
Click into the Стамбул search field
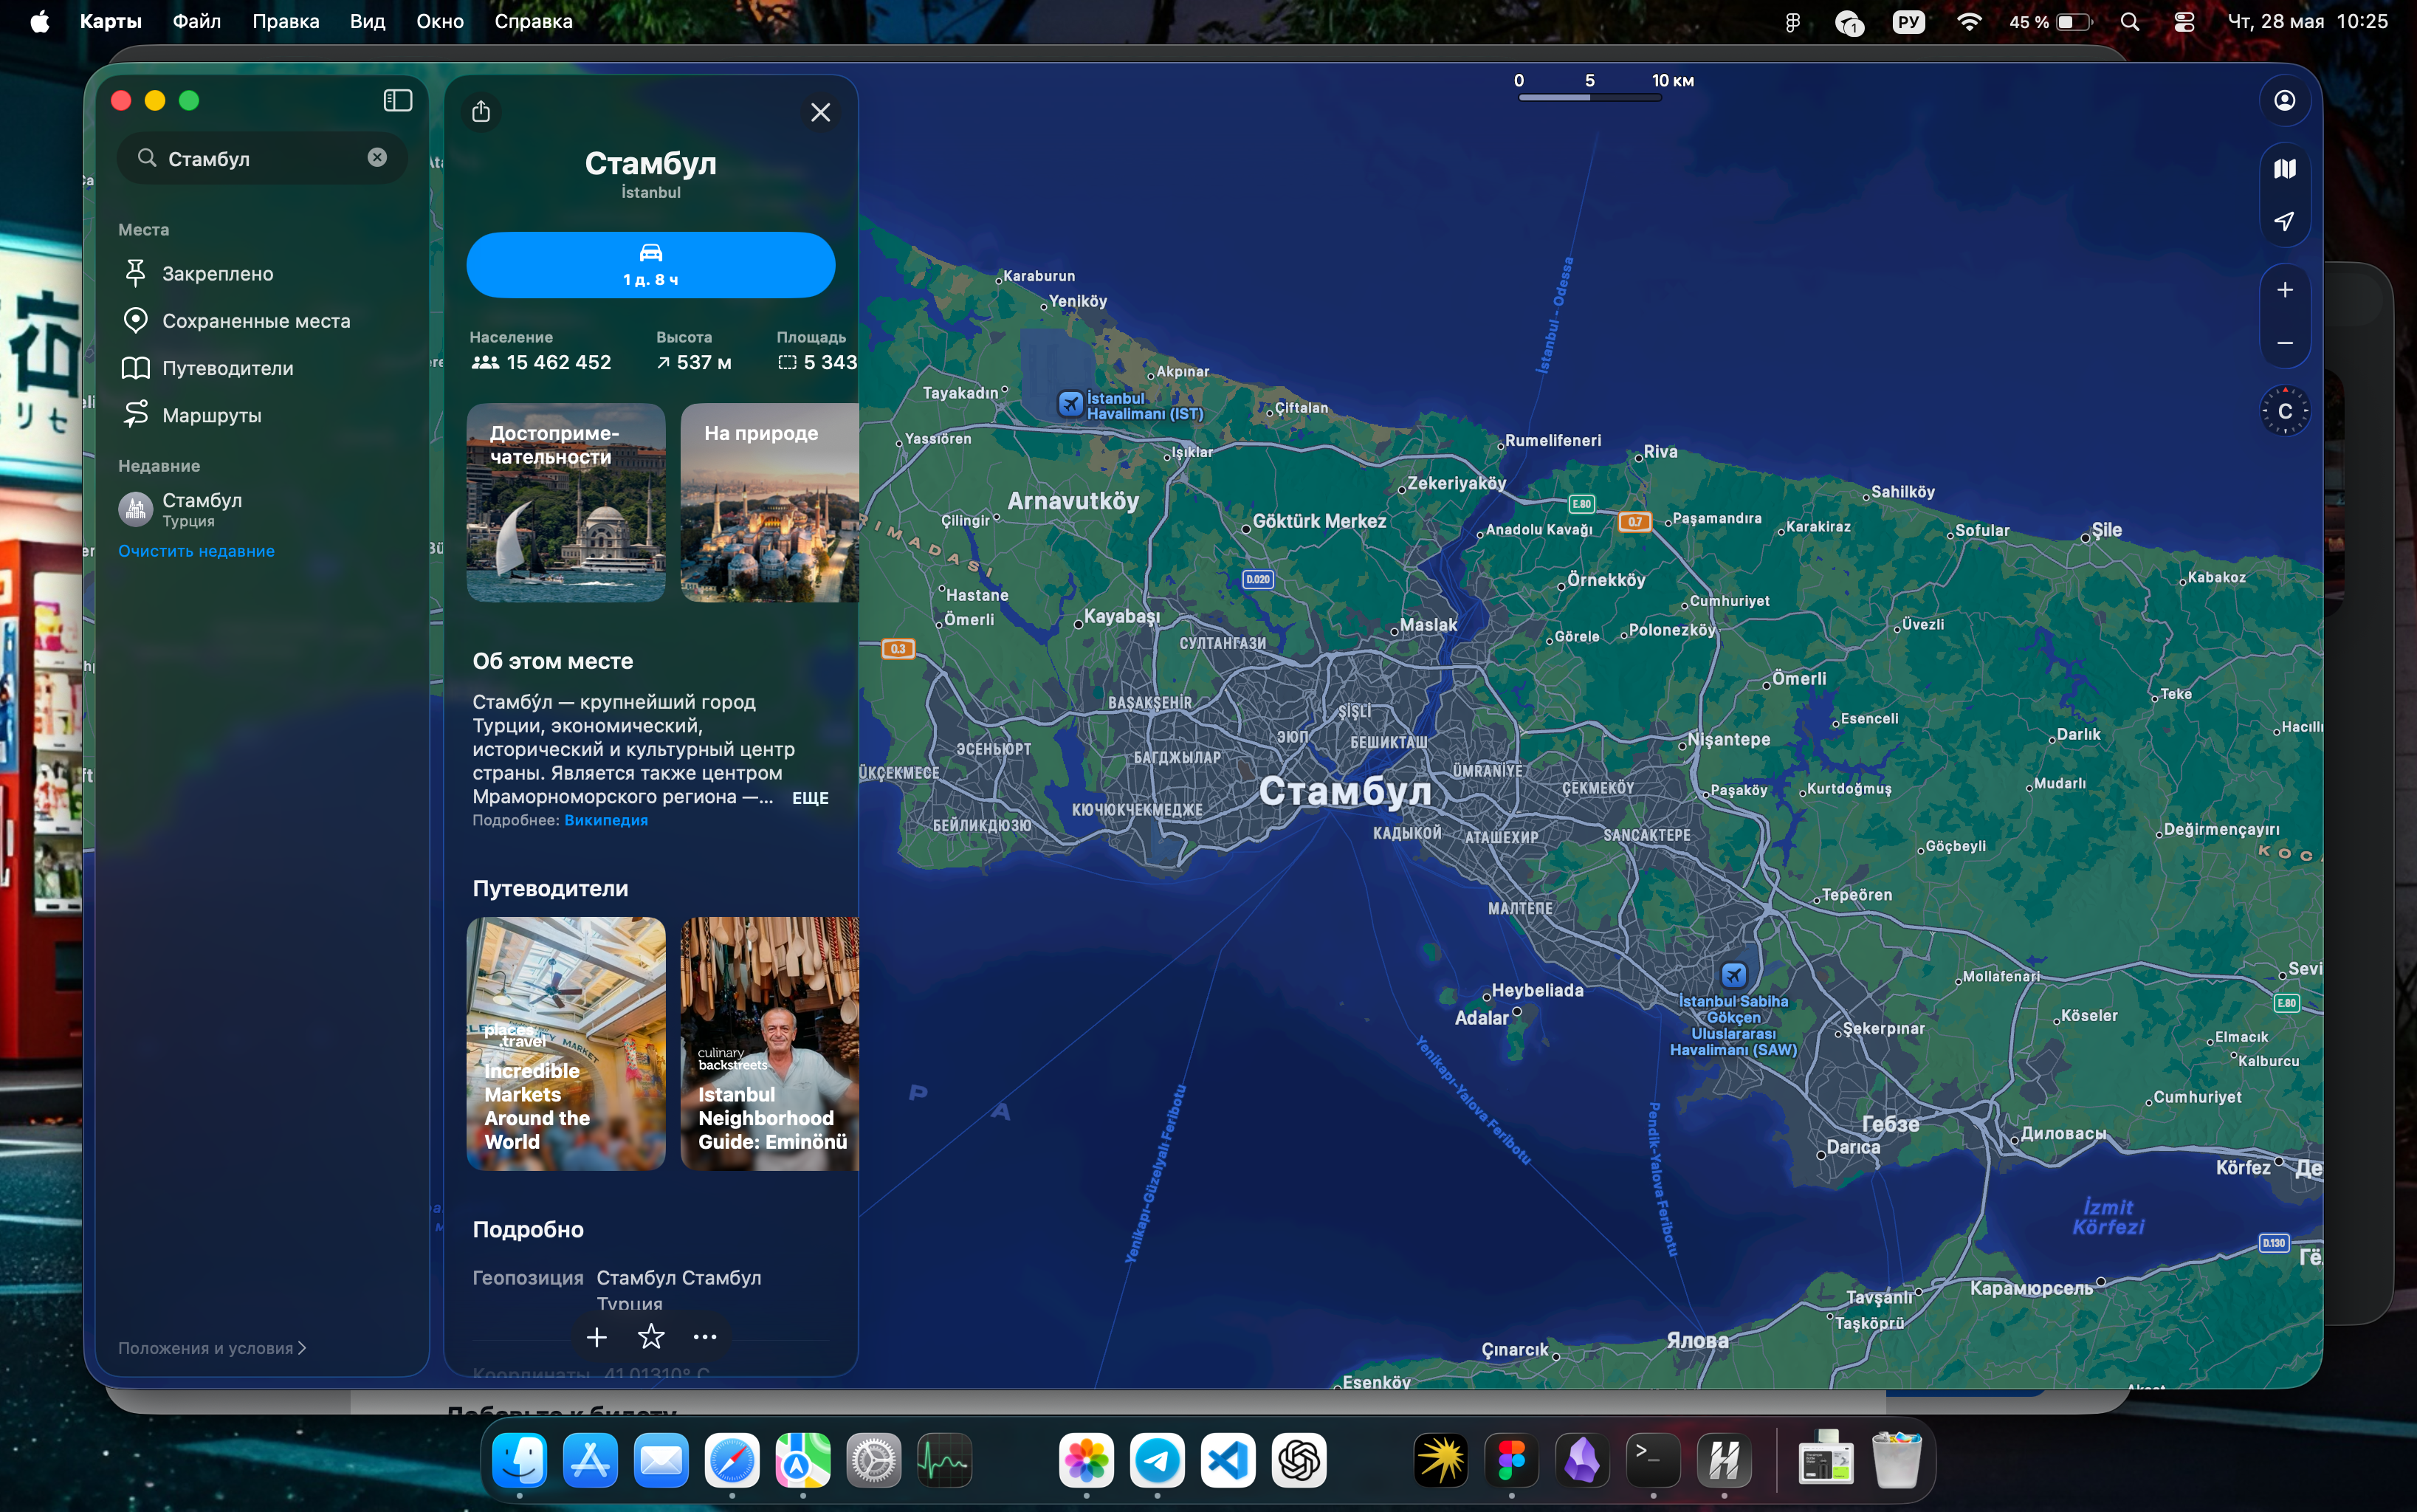[262, 158]
